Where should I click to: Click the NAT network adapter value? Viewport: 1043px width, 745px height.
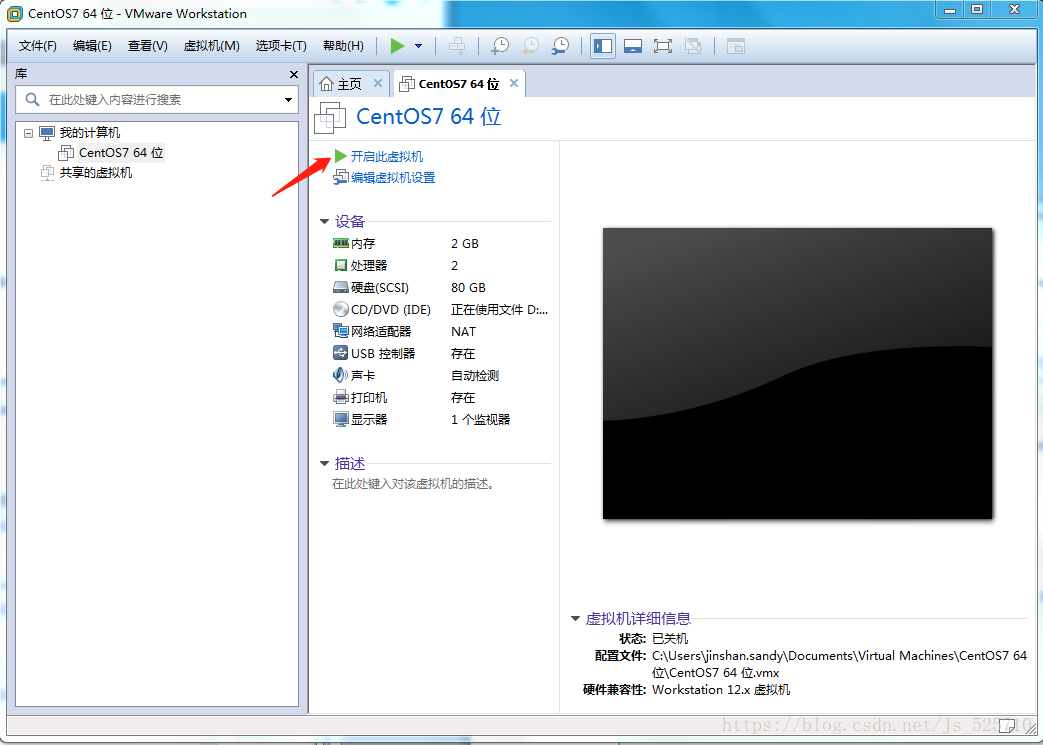click(463, 331)
